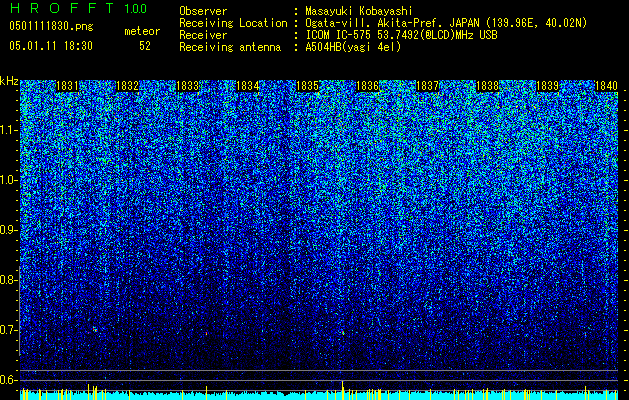Click the 'Observer' label
This screenshot has width=629, height=400.
click(x=203, y=11)
